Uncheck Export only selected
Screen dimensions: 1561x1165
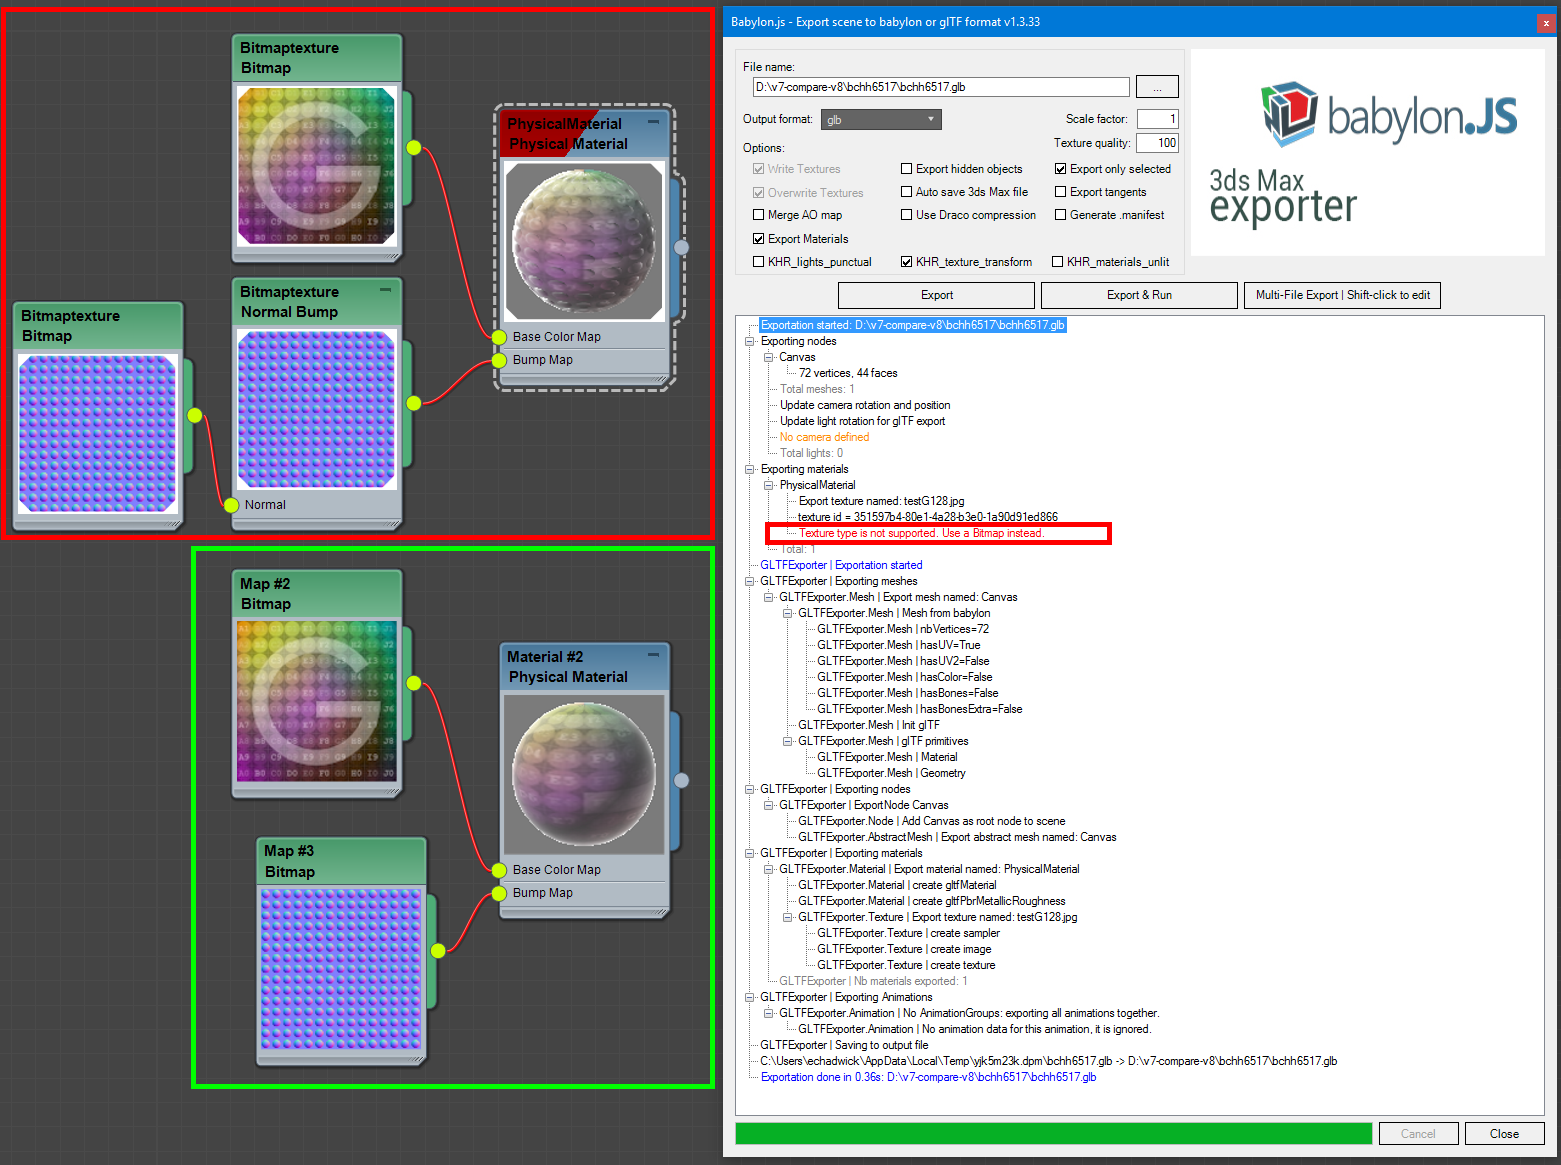[1060, 169]
